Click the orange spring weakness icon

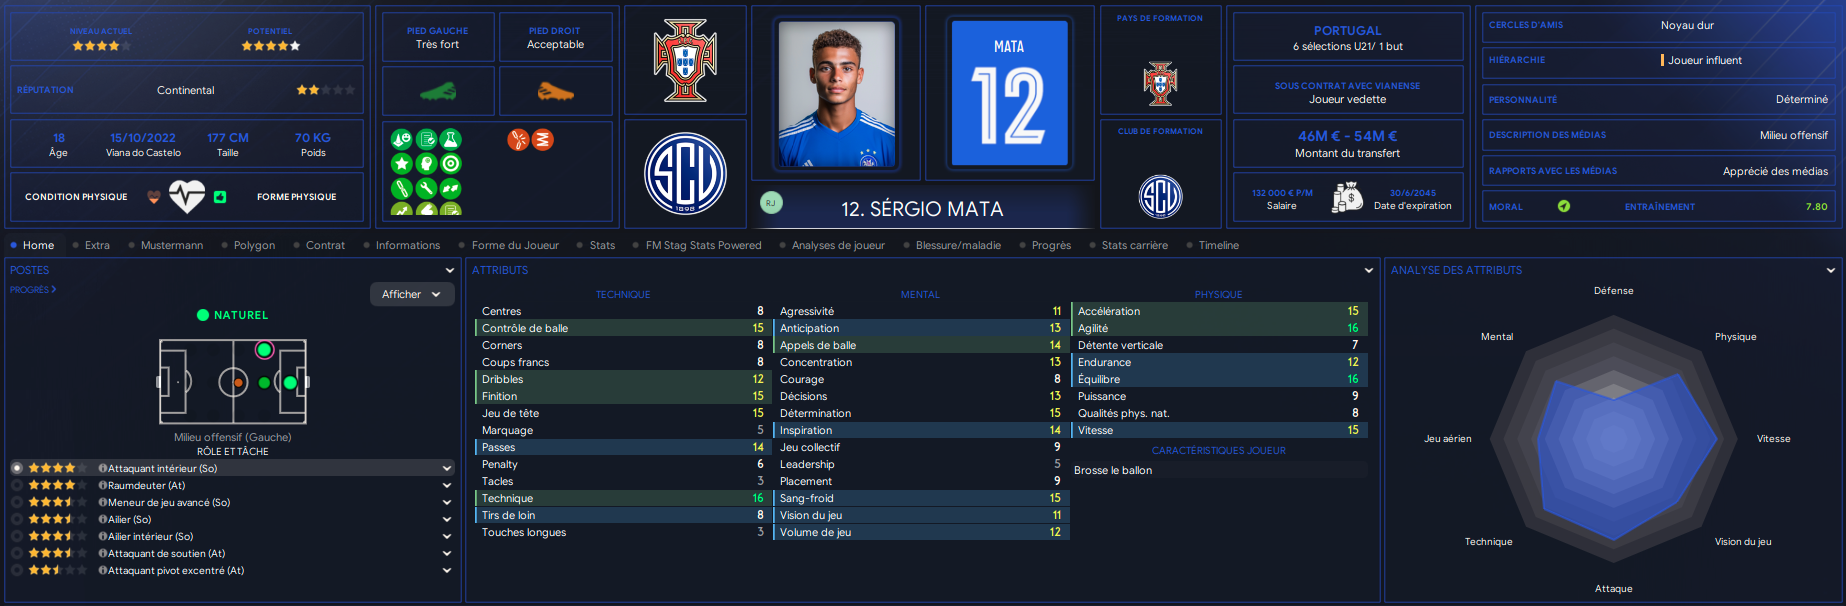(543, 140)
